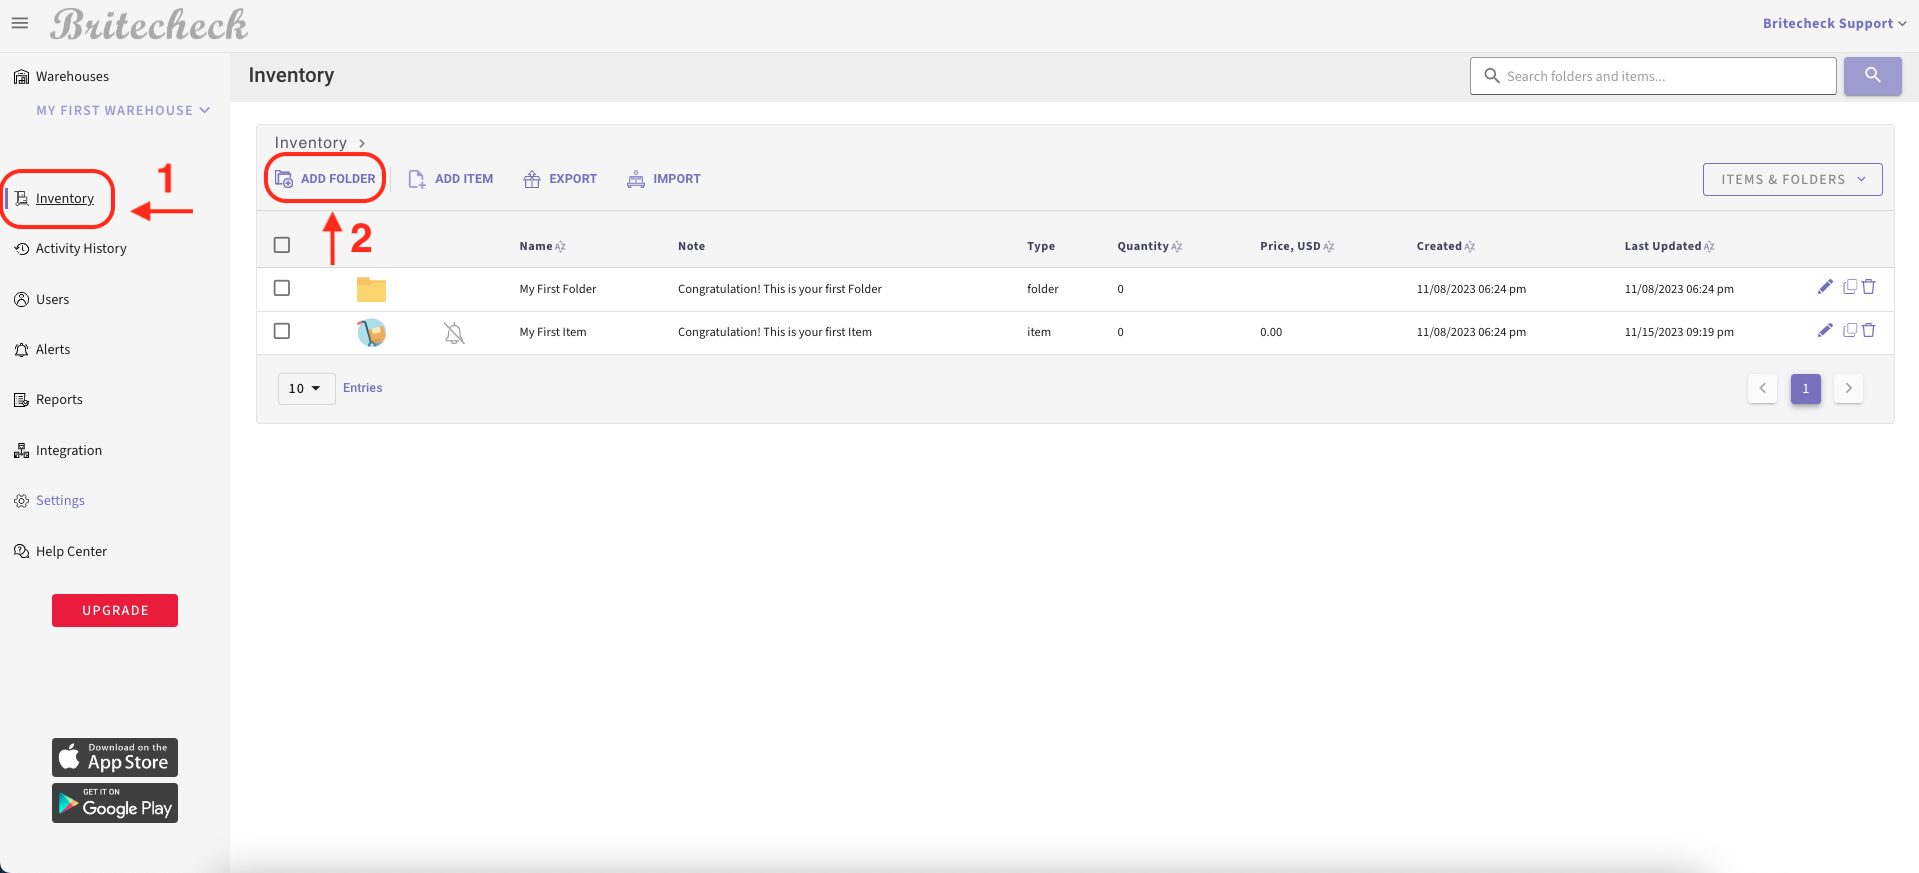Delete My First Folder with trash icon
Viewport: 1919px width, 873px height.
1868,287
